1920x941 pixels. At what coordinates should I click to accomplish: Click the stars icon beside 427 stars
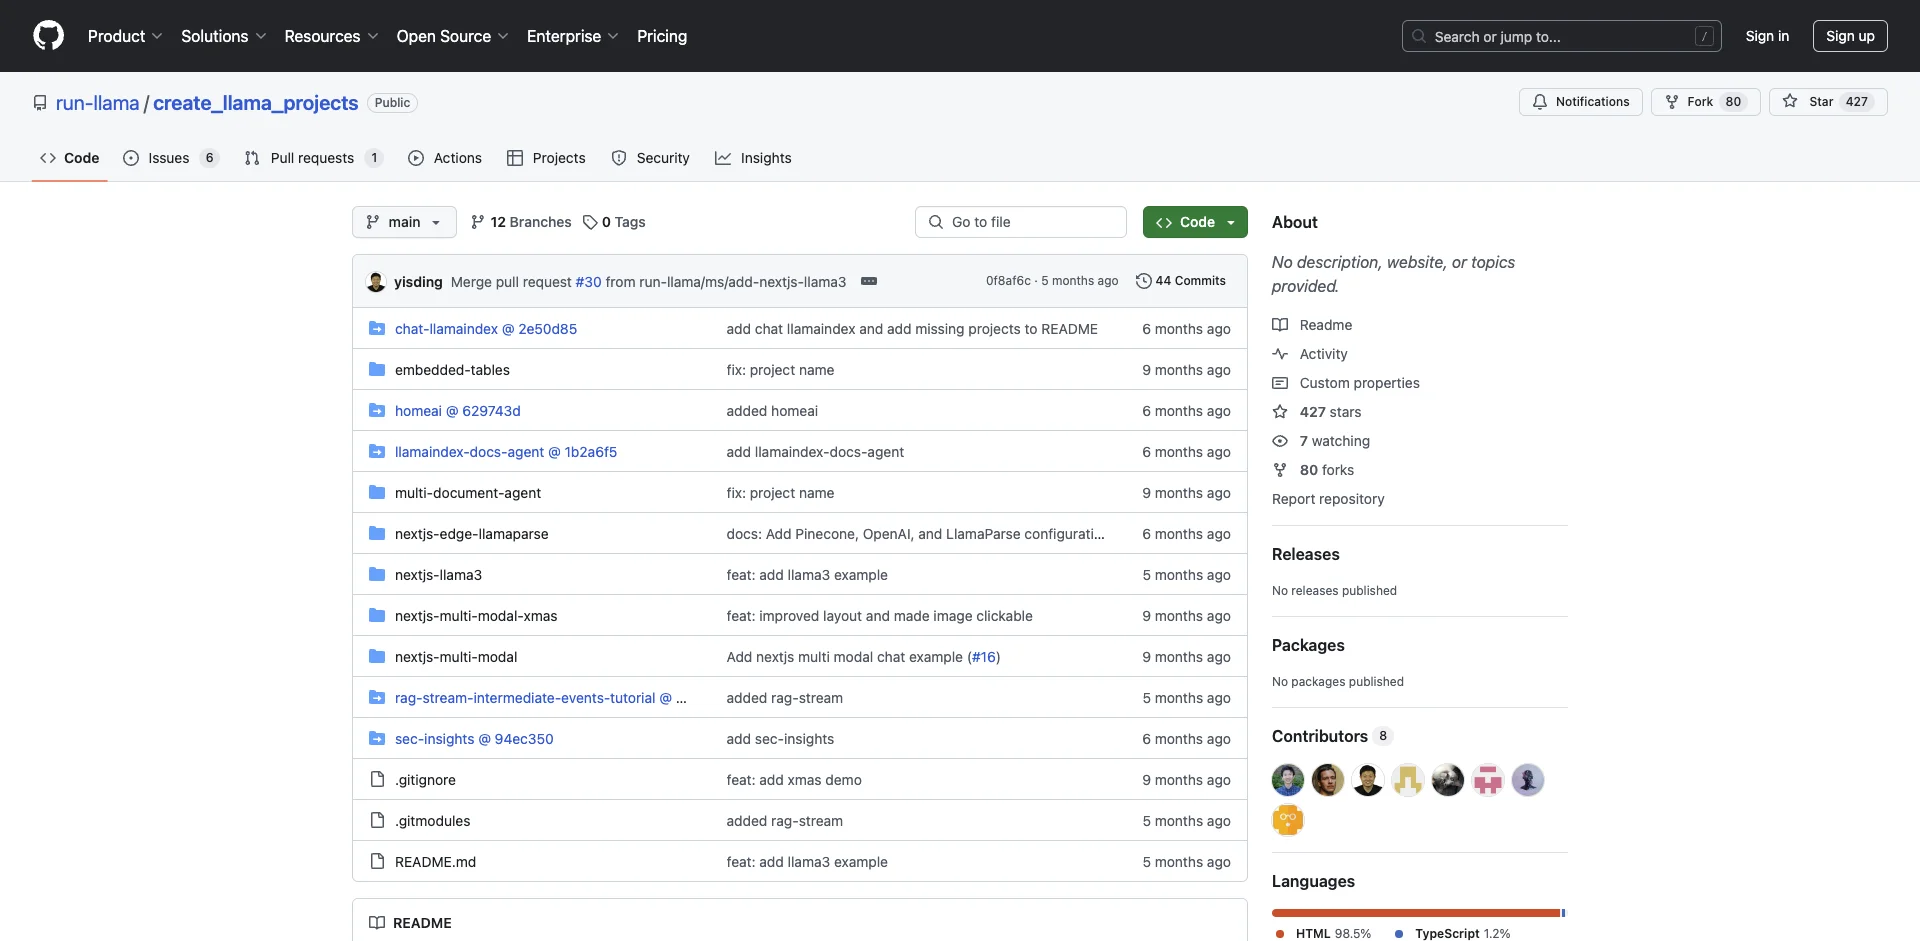click(1280, 412)
